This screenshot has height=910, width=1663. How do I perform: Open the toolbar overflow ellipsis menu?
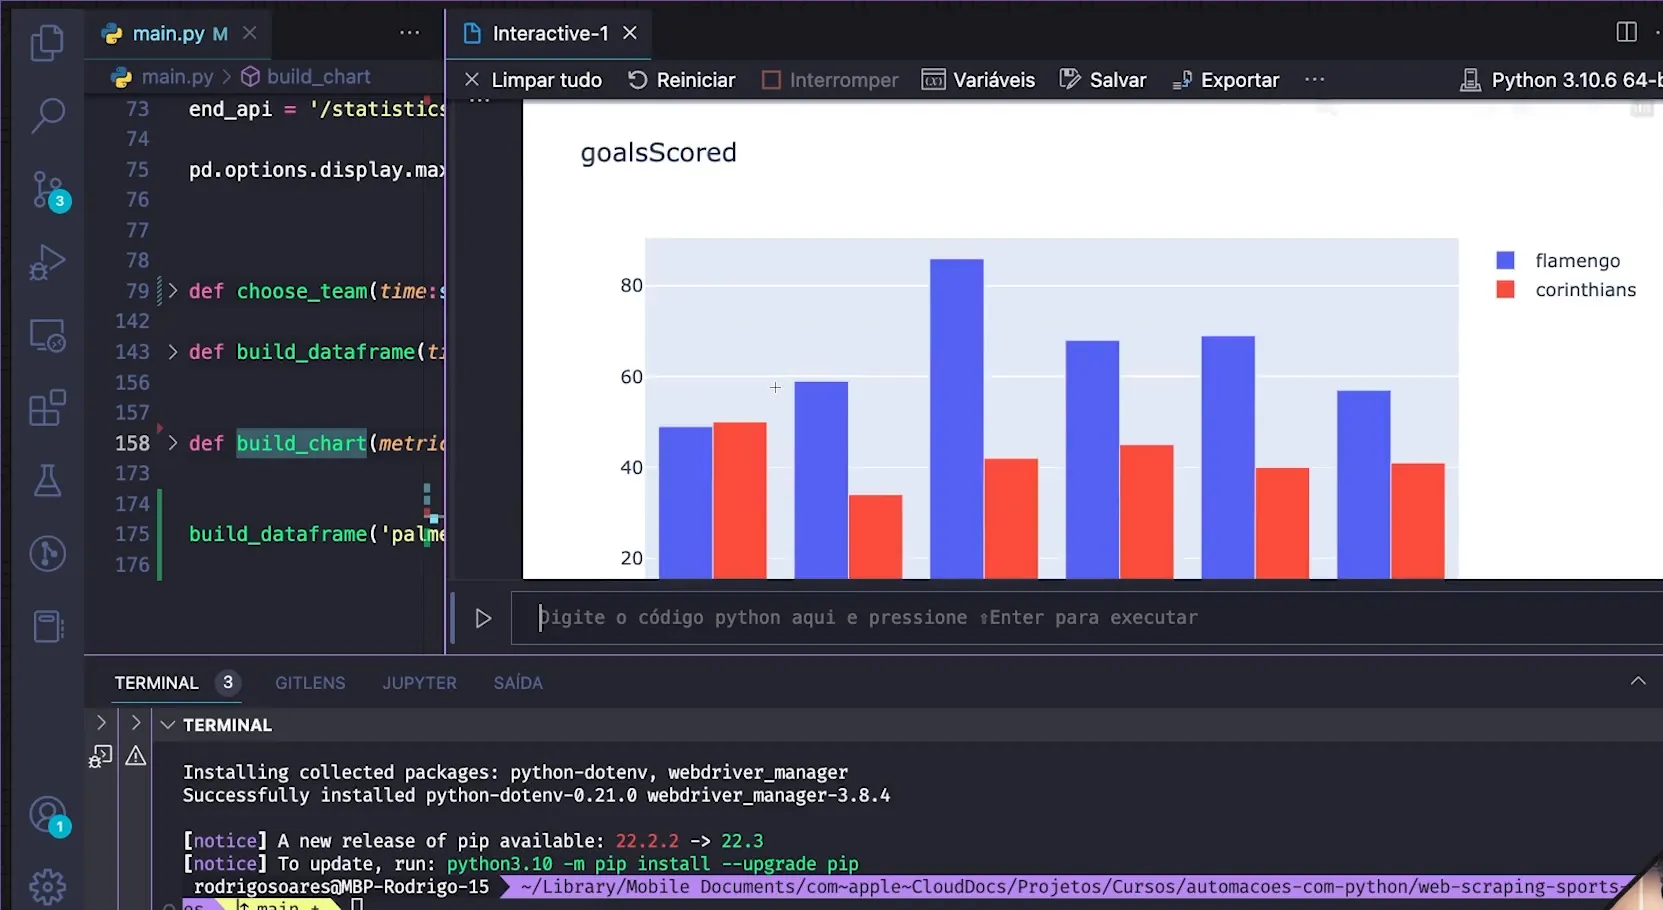tap(1314, 79)
